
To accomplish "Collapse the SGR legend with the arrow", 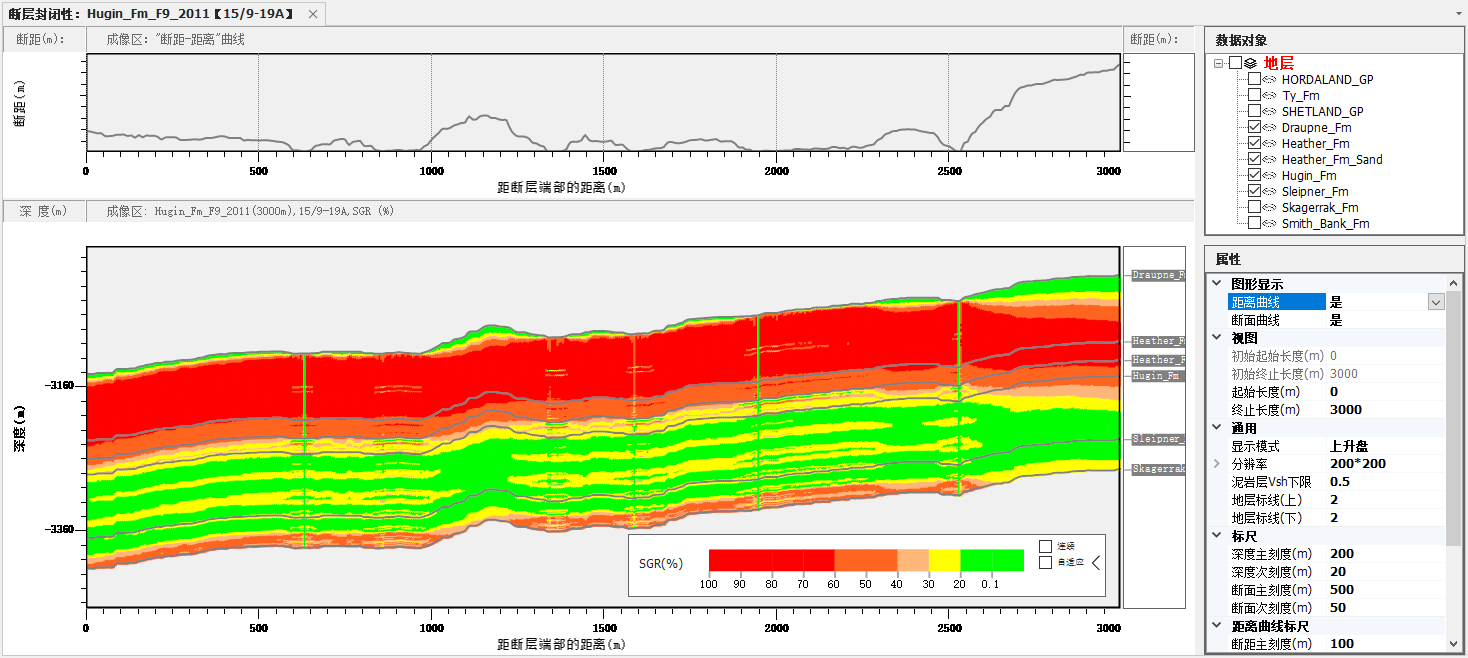I will 1096,562.
